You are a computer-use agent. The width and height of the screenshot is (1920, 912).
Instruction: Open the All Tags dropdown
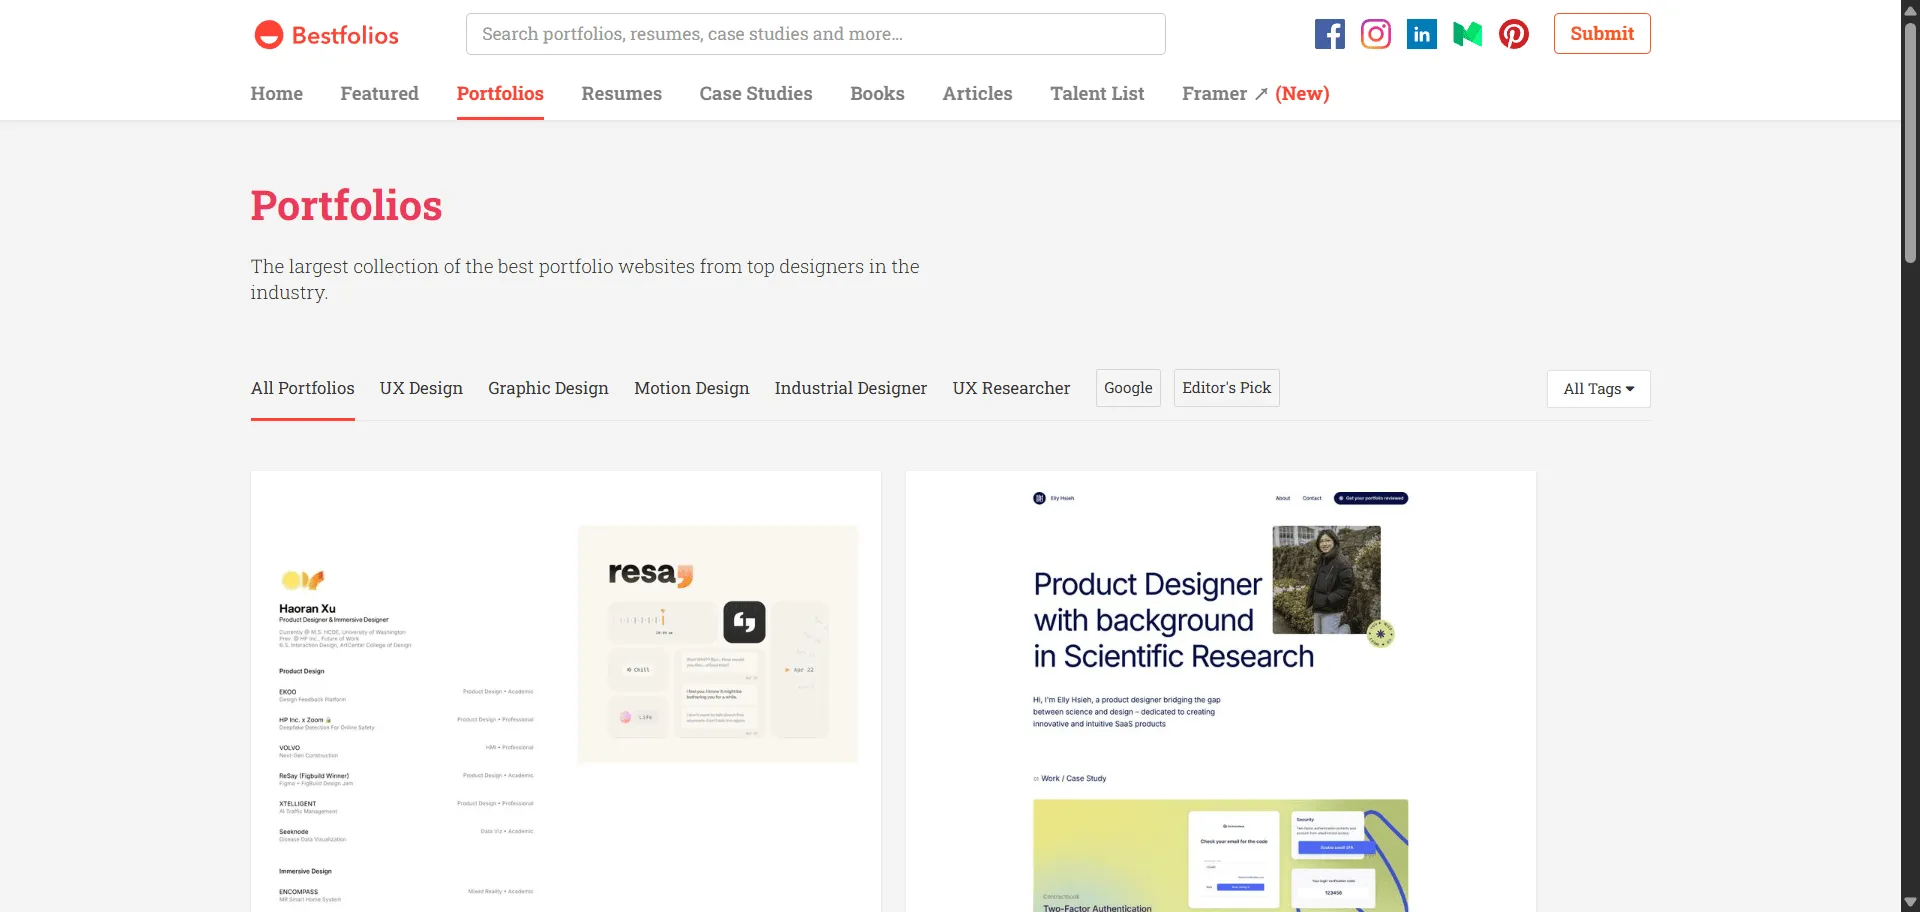click(x=1597, y=389)
